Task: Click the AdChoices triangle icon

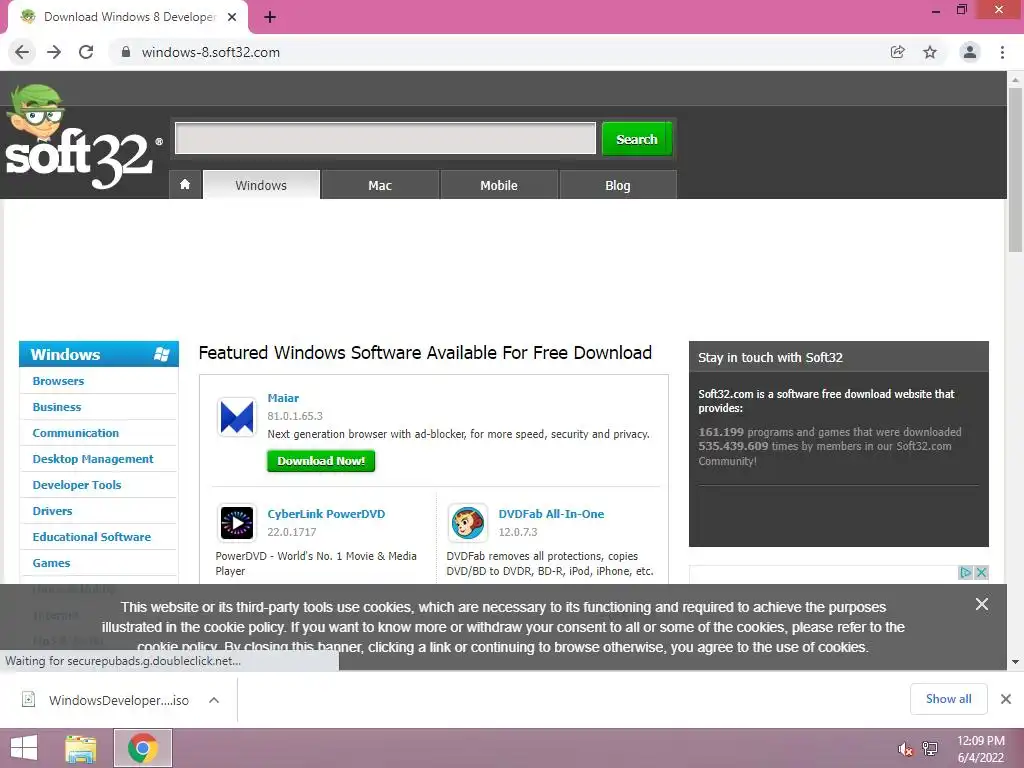Action: click(966, 573)
